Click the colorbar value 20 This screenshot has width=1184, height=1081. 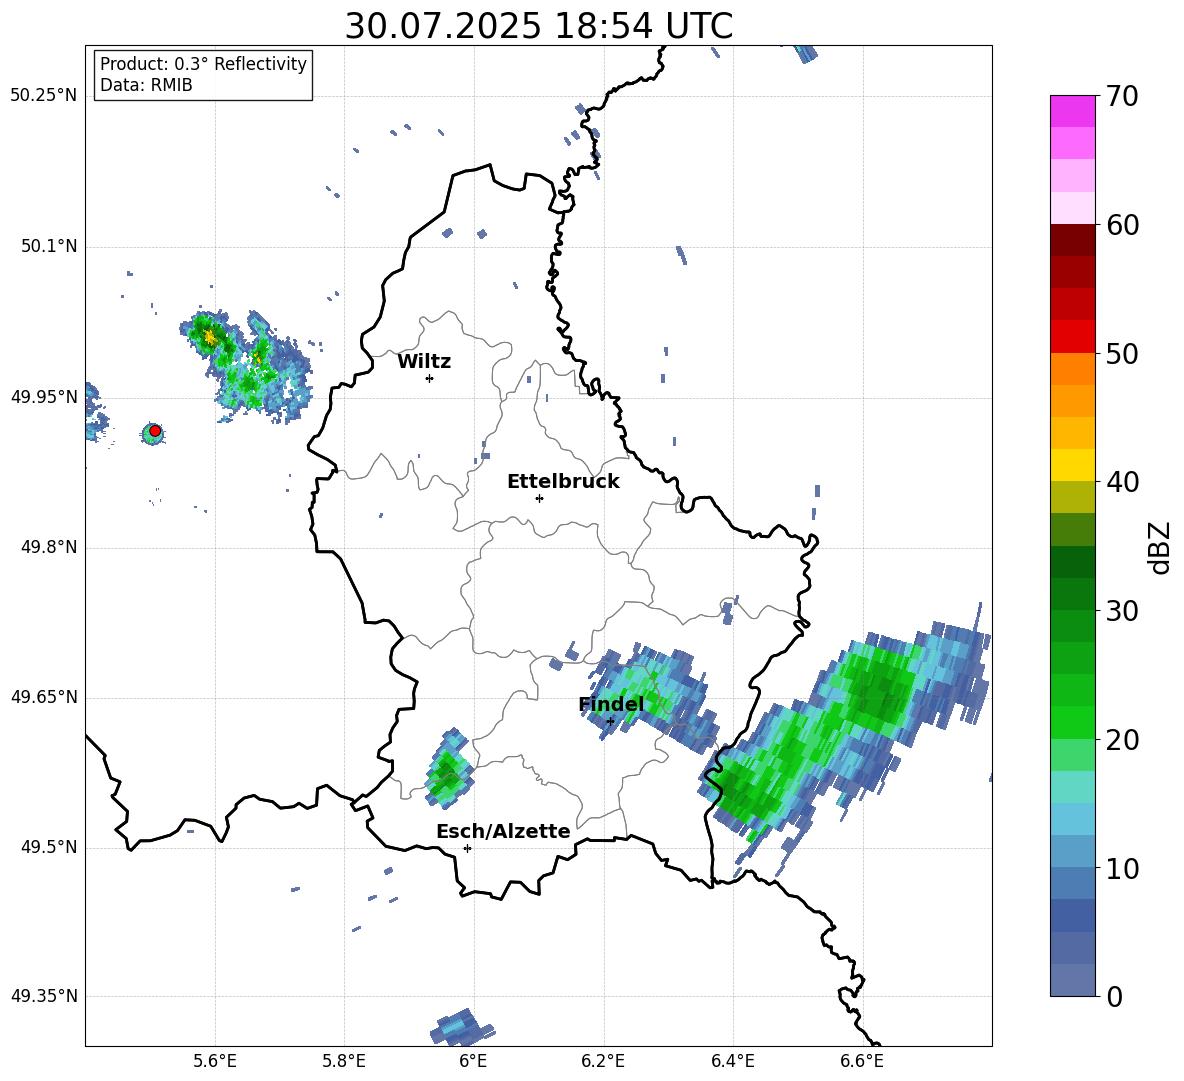pos(1122,740)
